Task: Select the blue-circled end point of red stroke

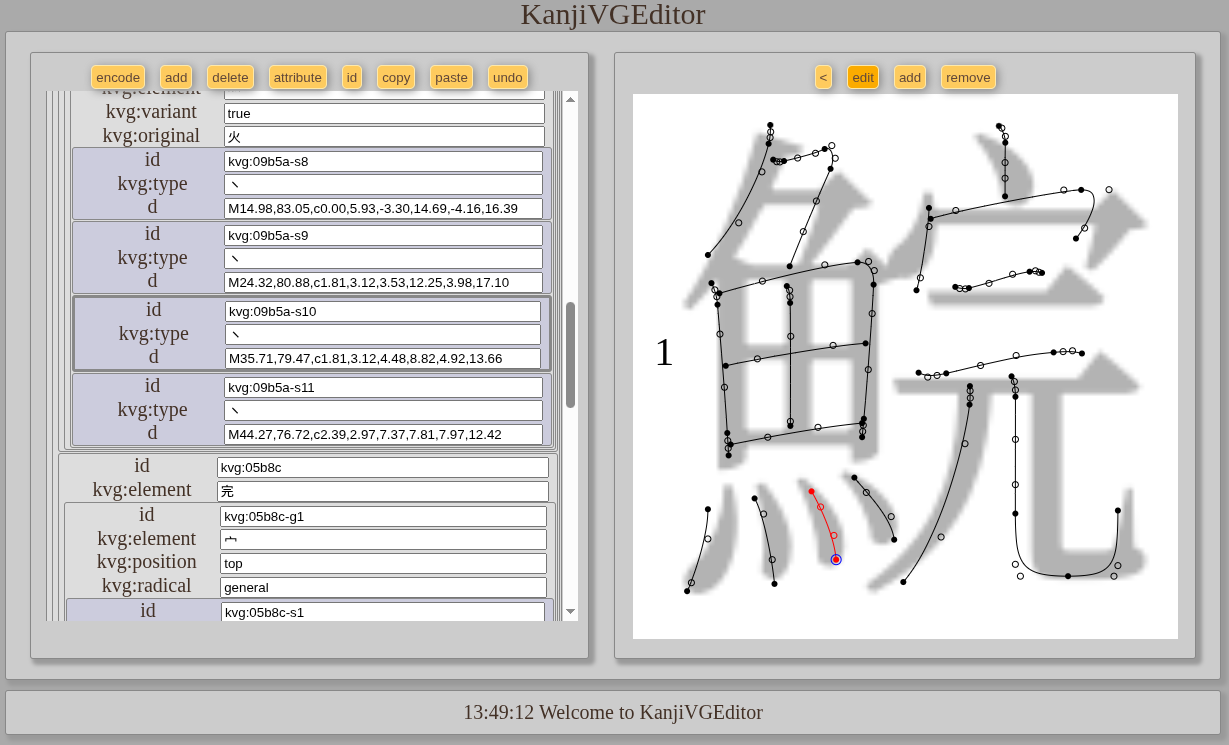Action: [x=836, y=560]
